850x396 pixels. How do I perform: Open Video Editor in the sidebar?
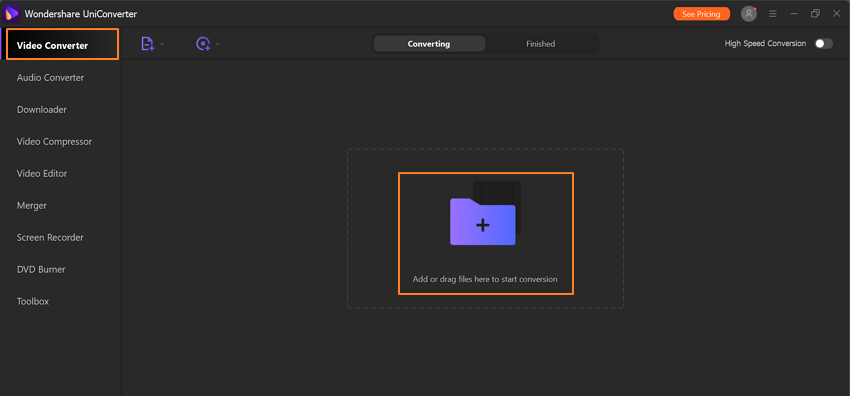click(42, 173)
